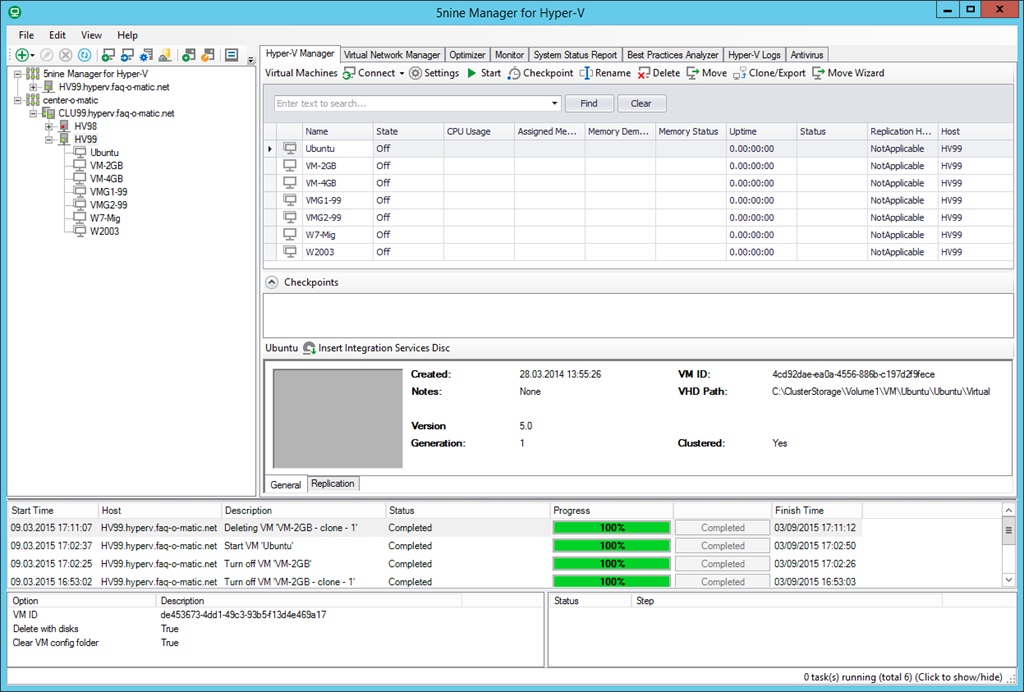Click the blue circular Refresh icon
This screenshot has height=692, width=1024.
click(x=84, y=55)
